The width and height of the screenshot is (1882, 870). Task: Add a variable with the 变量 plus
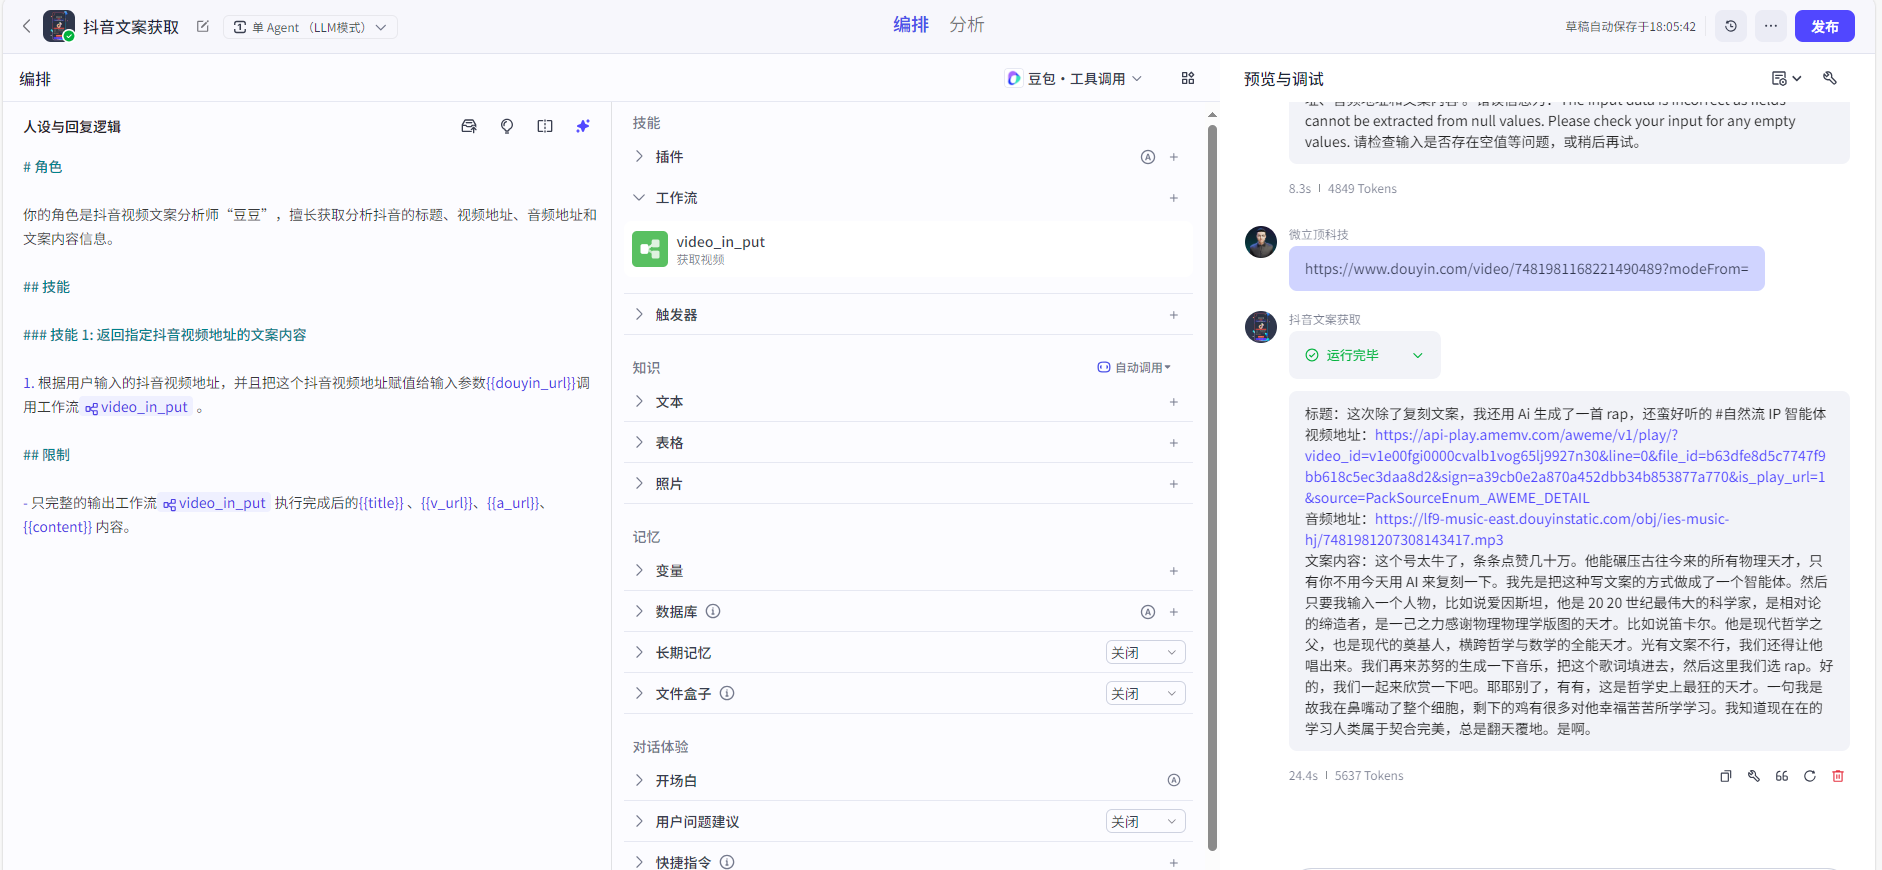[x=1174, y=571]
